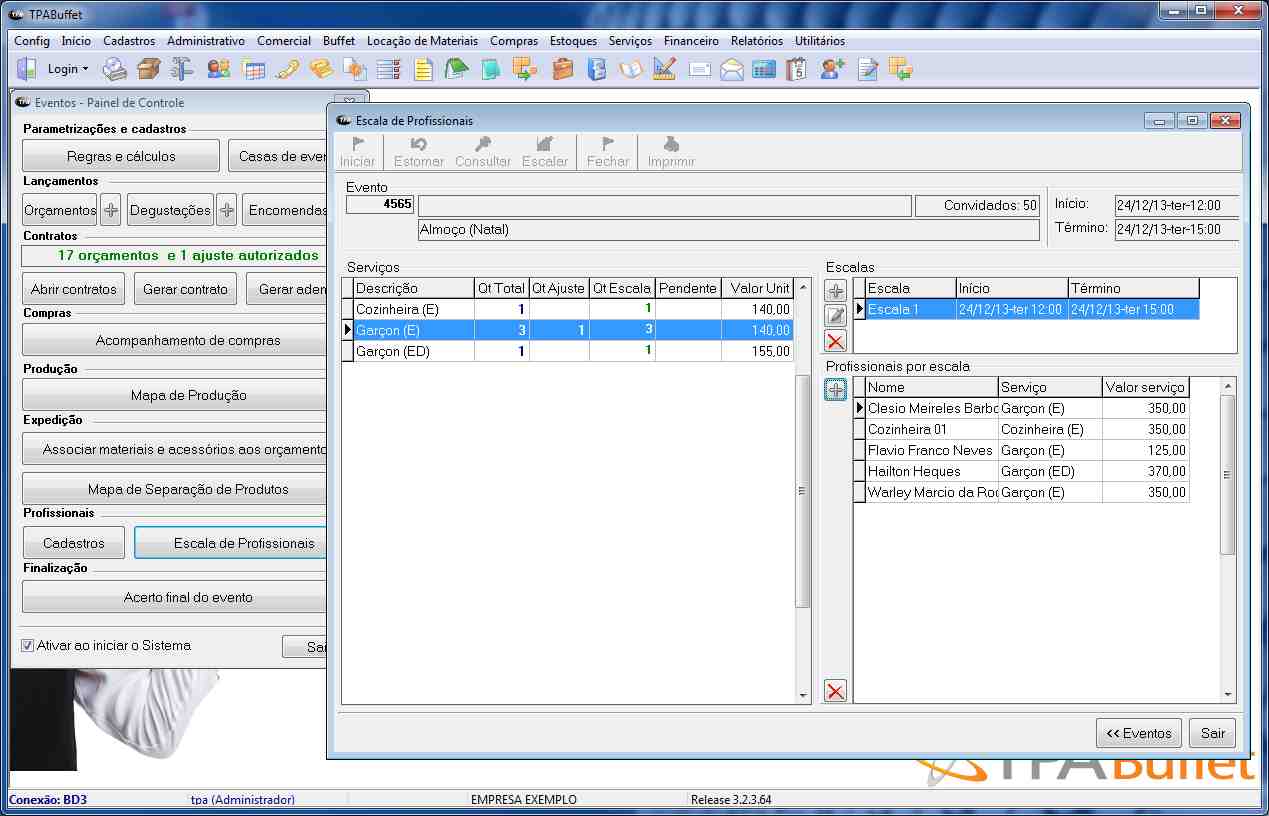1269x816 pixels.
Task: Click the briefcase icon in main toolbar
Action: (563, 69)
